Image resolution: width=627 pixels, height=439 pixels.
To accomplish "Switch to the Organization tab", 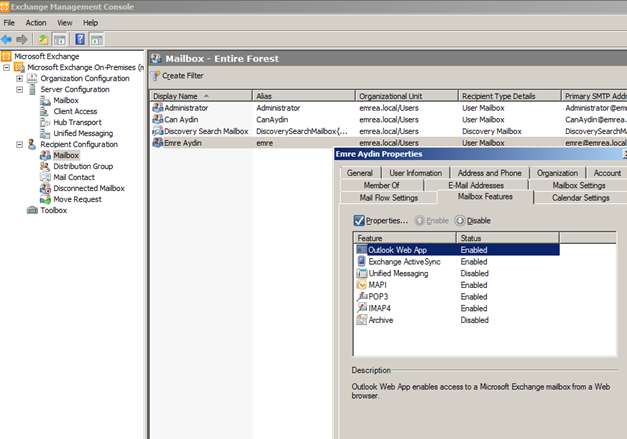I will click(557, 173).
